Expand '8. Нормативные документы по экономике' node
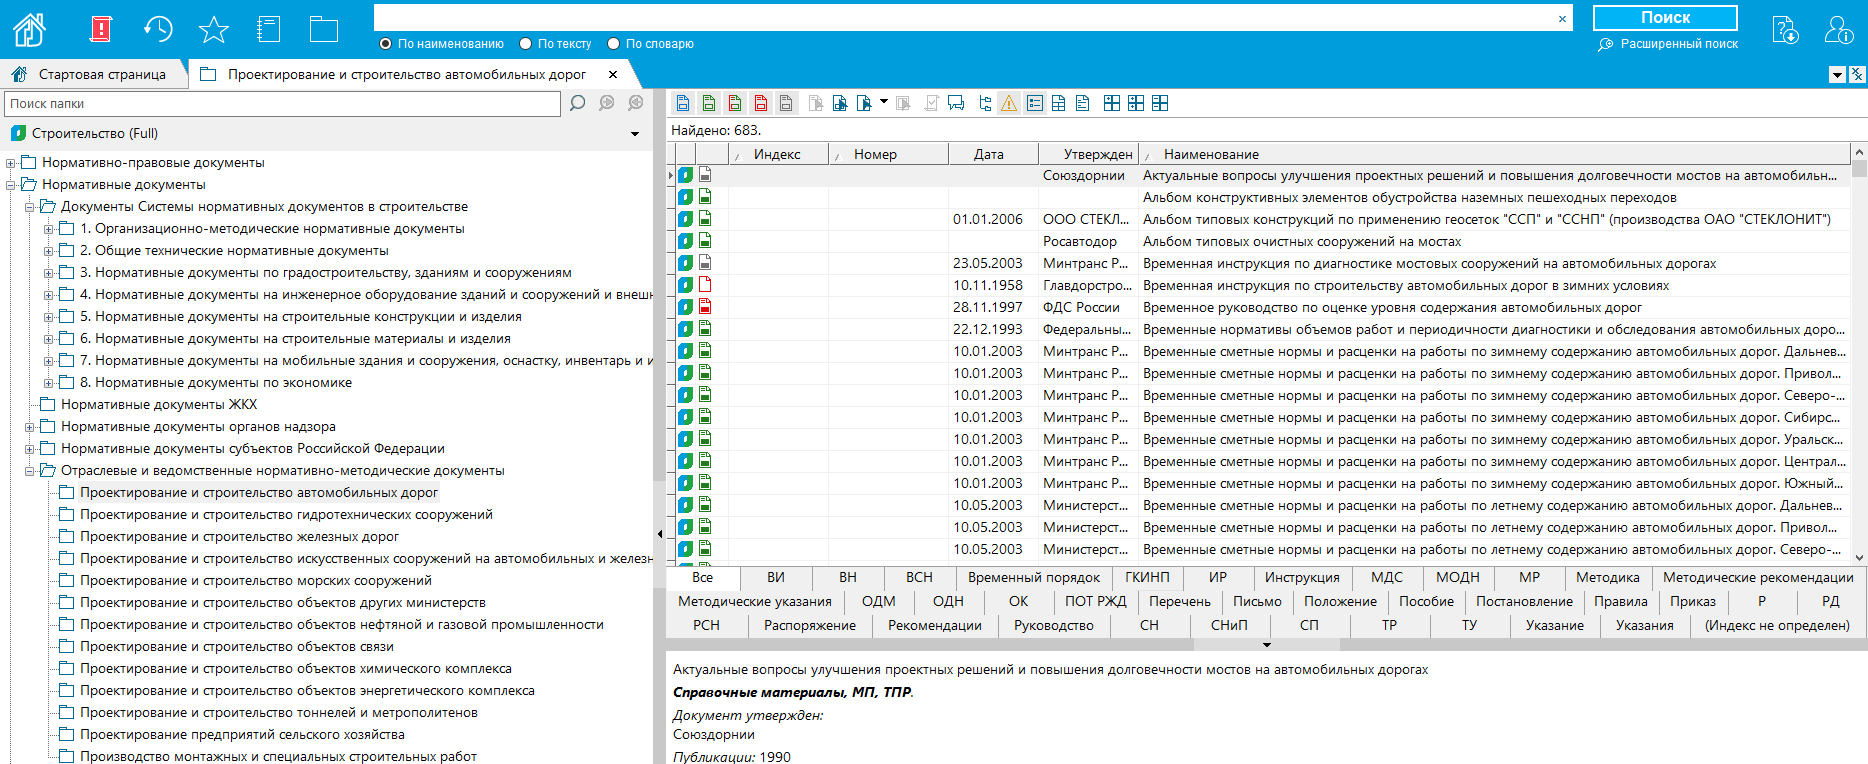1868x764 pixels. 49,383
